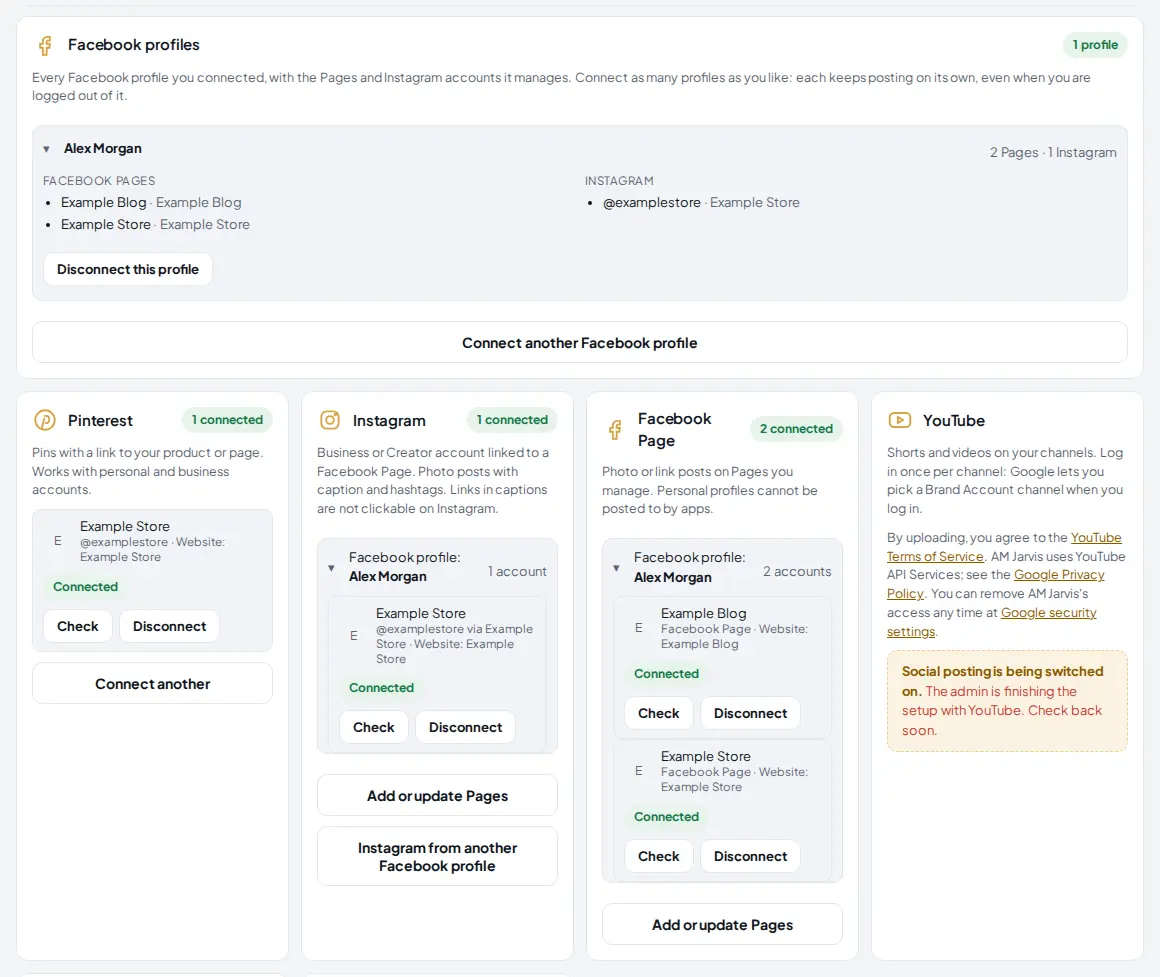Click the Pinterest logo icon

[45, 420]
